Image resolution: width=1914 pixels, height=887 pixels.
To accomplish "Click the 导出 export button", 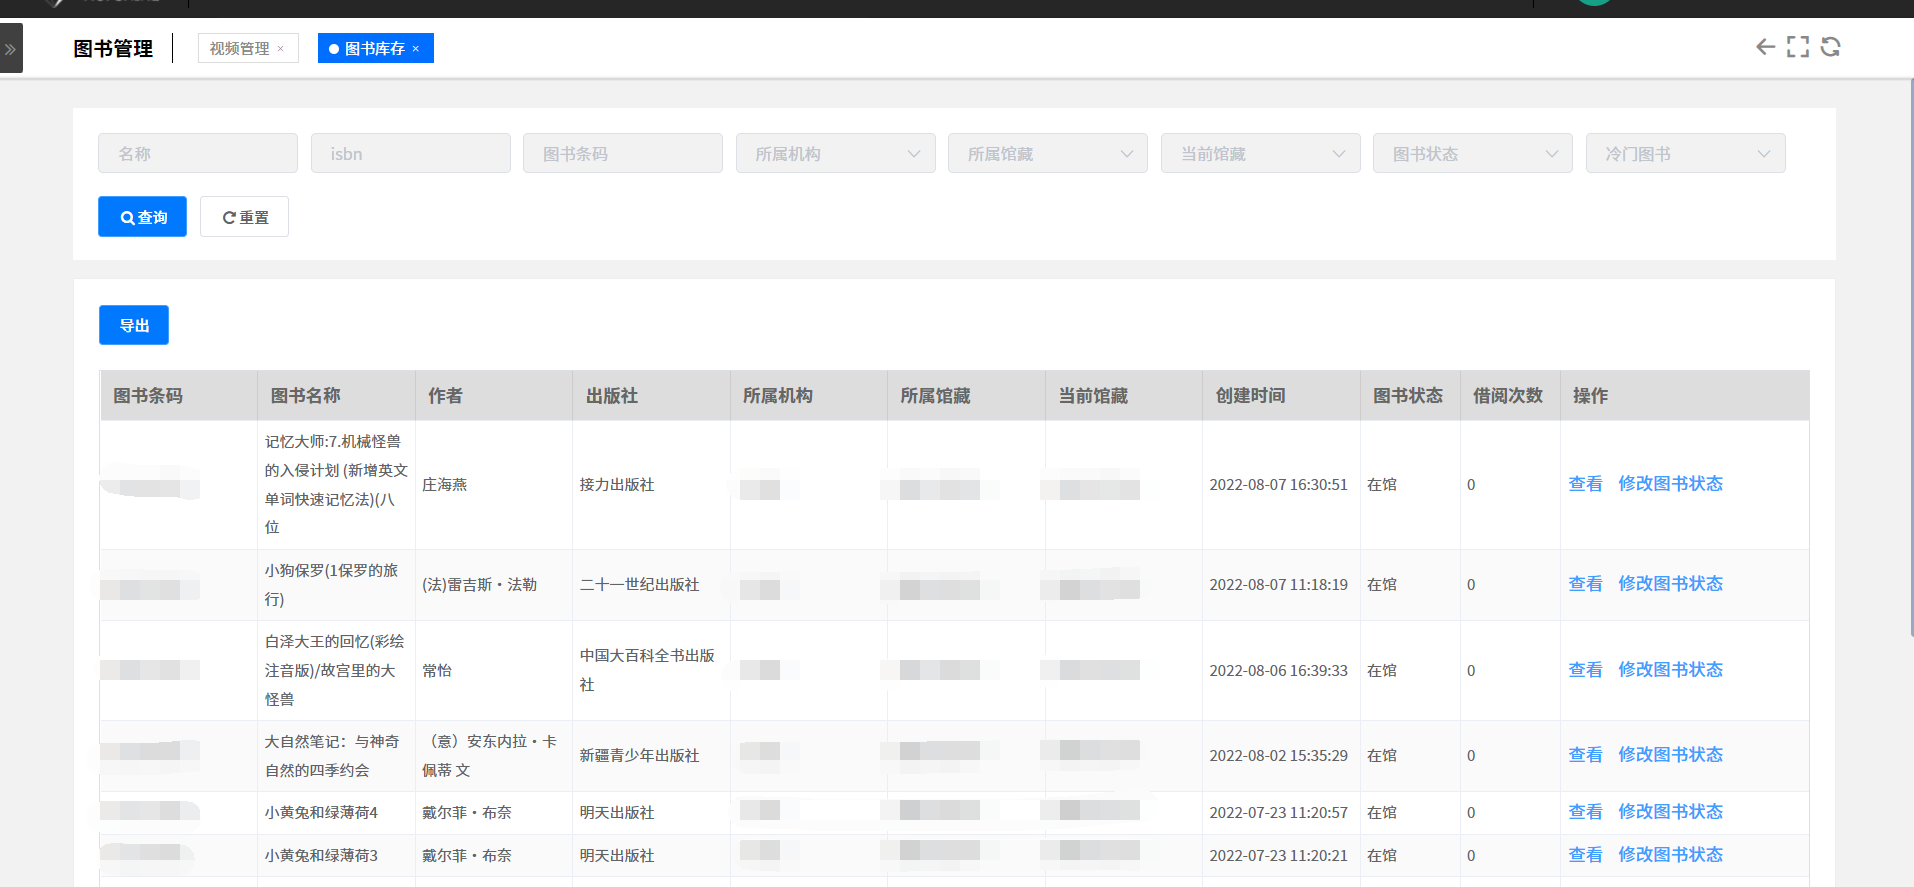I will pyautogui.click(x=134, y=326).
